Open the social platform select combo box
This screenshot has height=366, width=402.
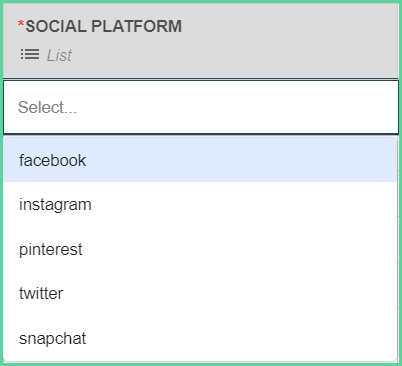point(201,107)
